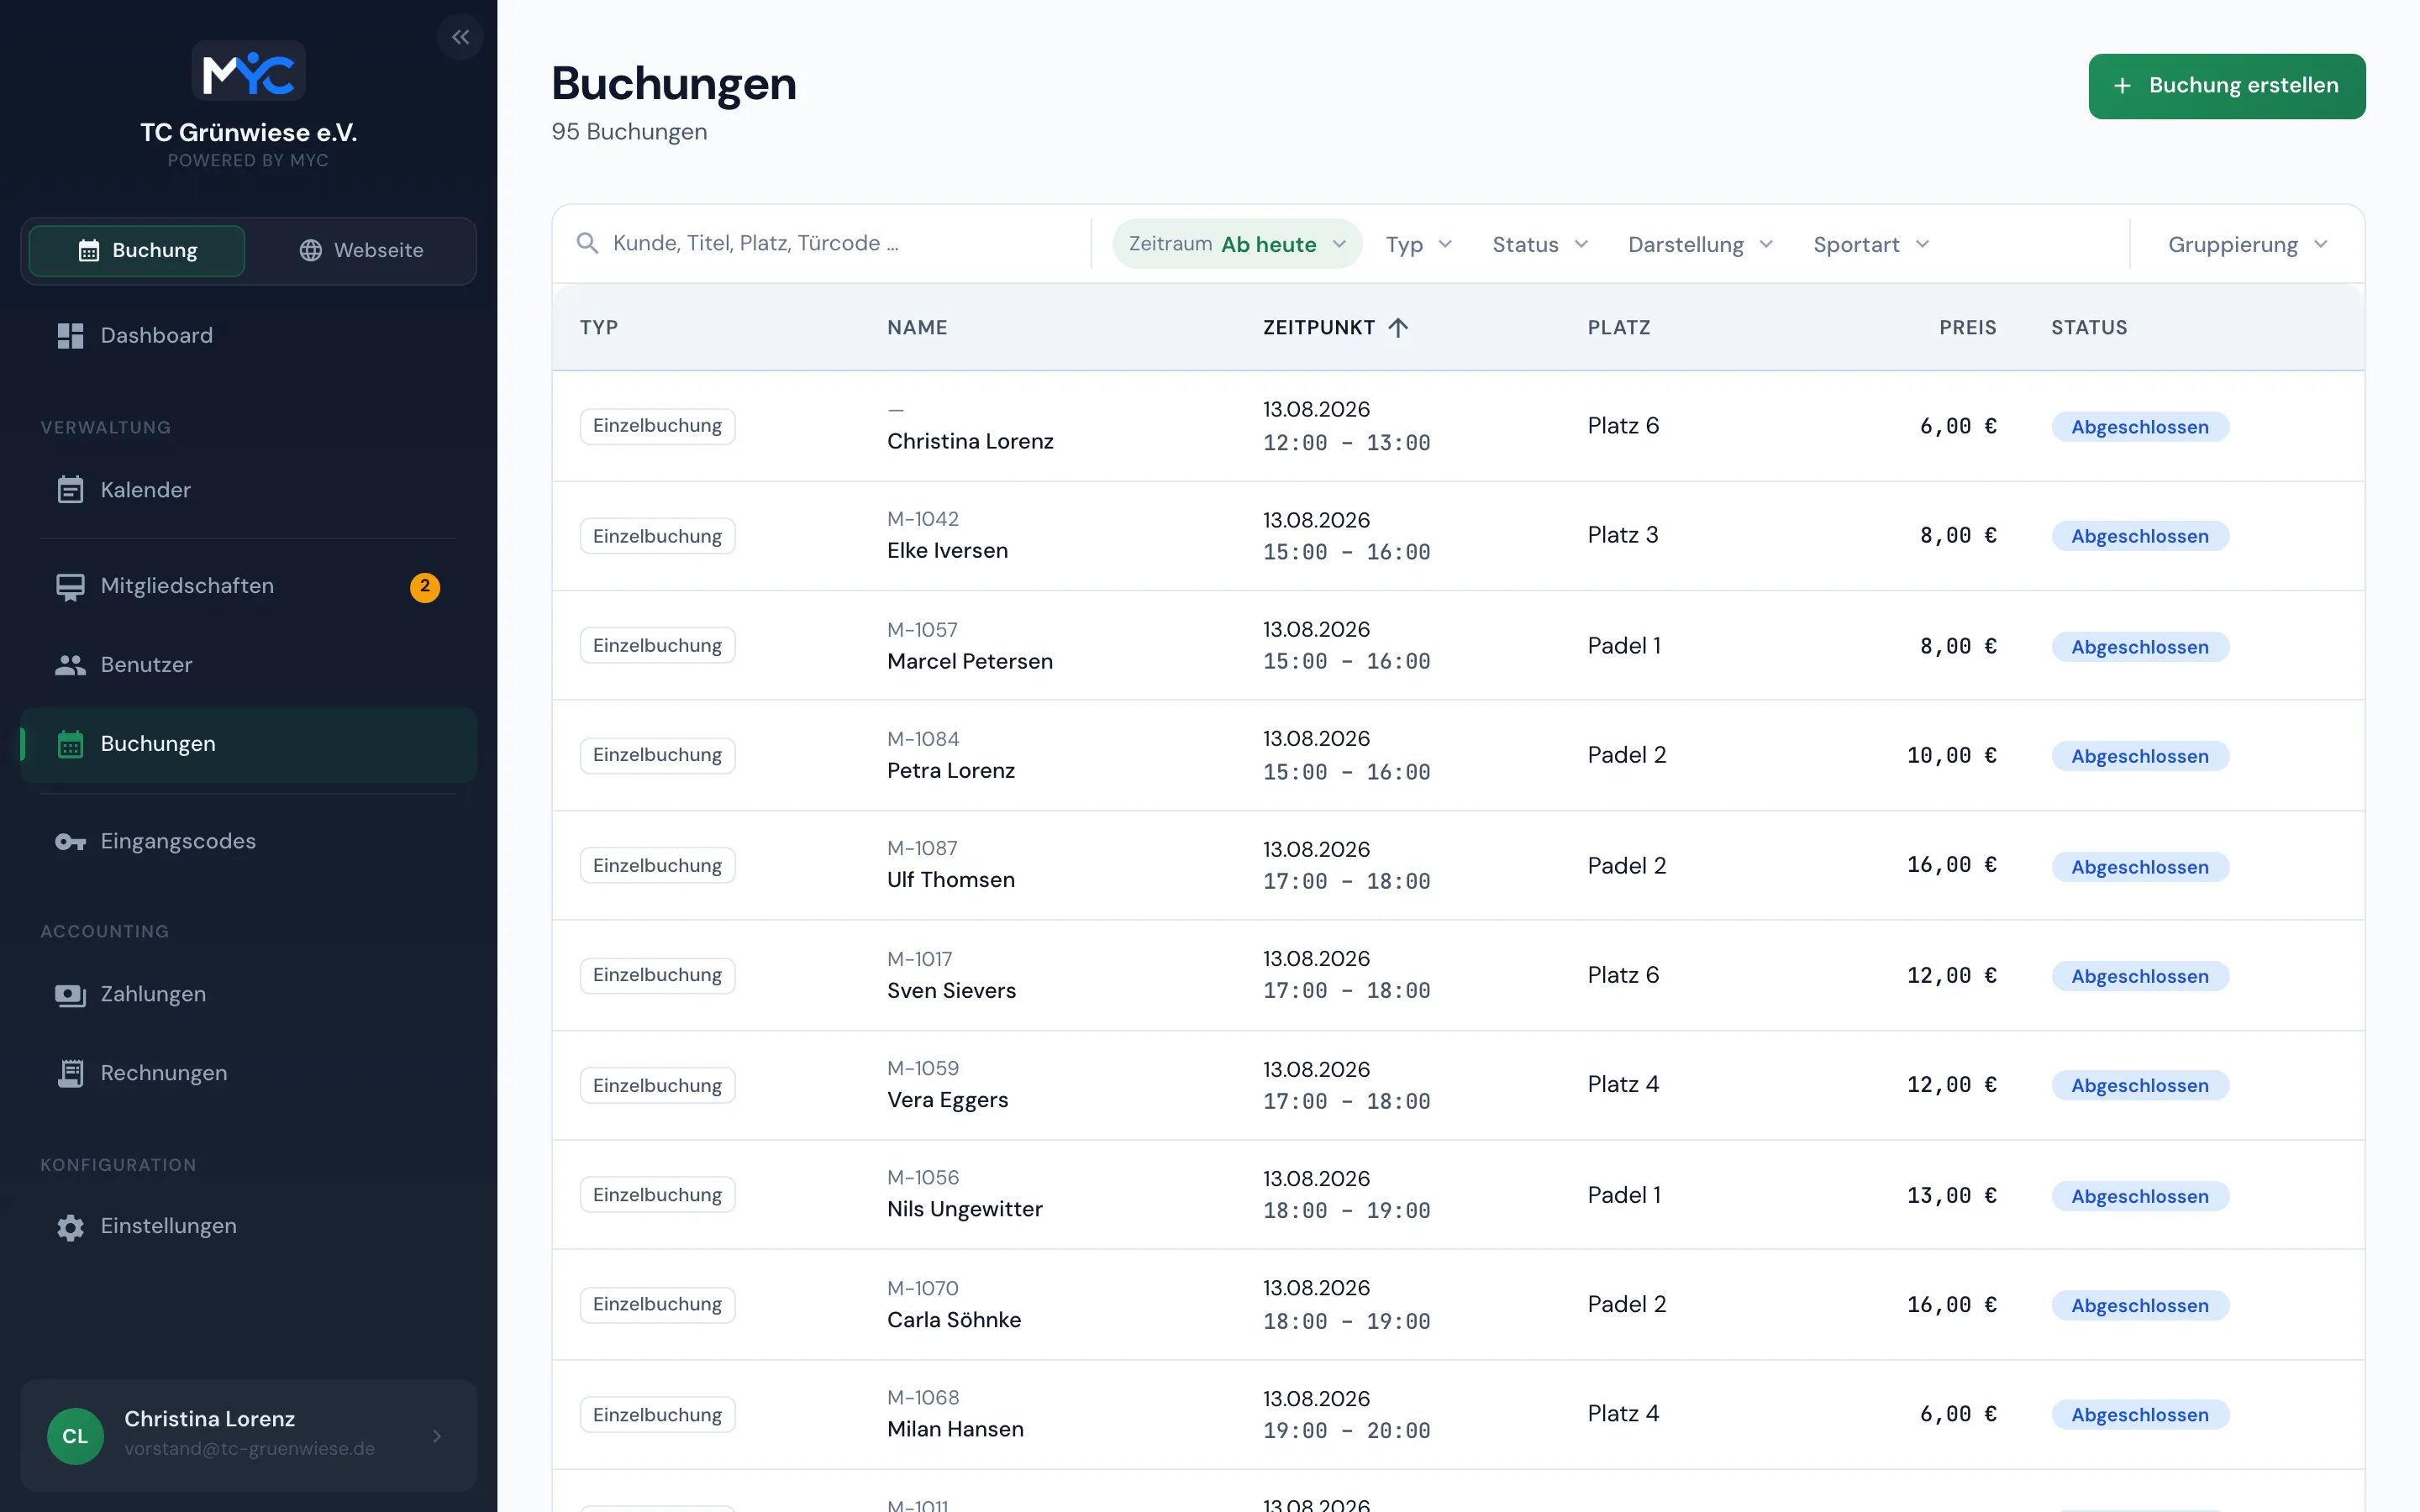Screen dimensions: 2420x1512
Task: Click the MYC logo
Action: tap(248, 71)
